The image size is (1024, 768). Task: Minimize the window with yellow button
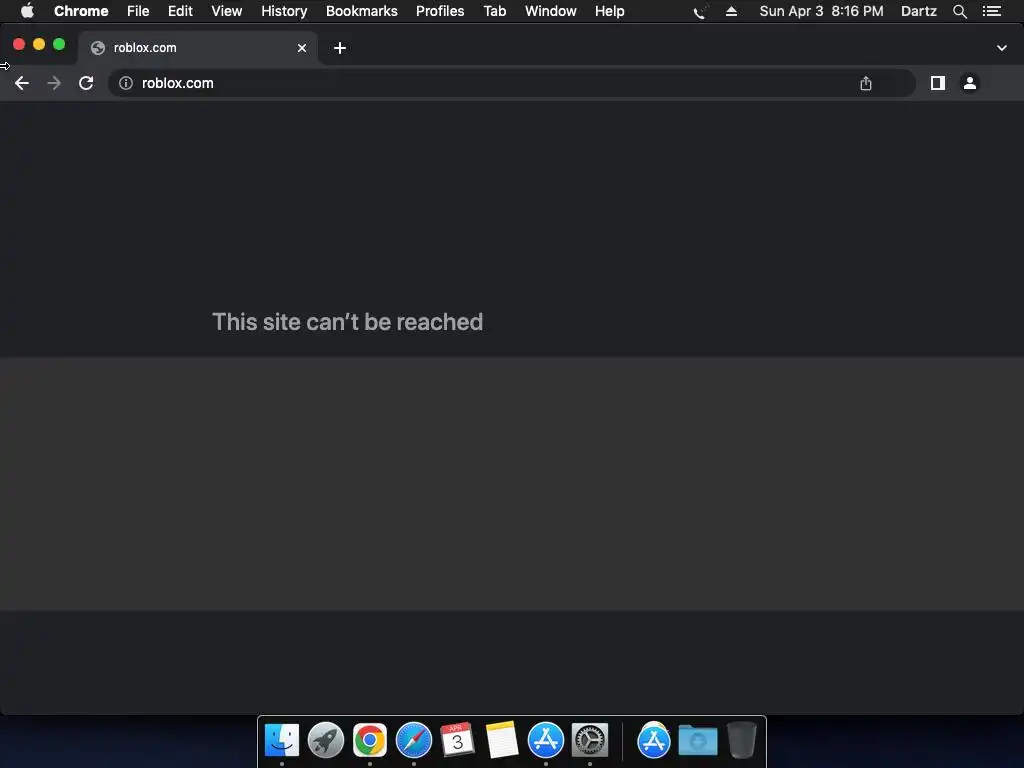[x=39, y=44]
